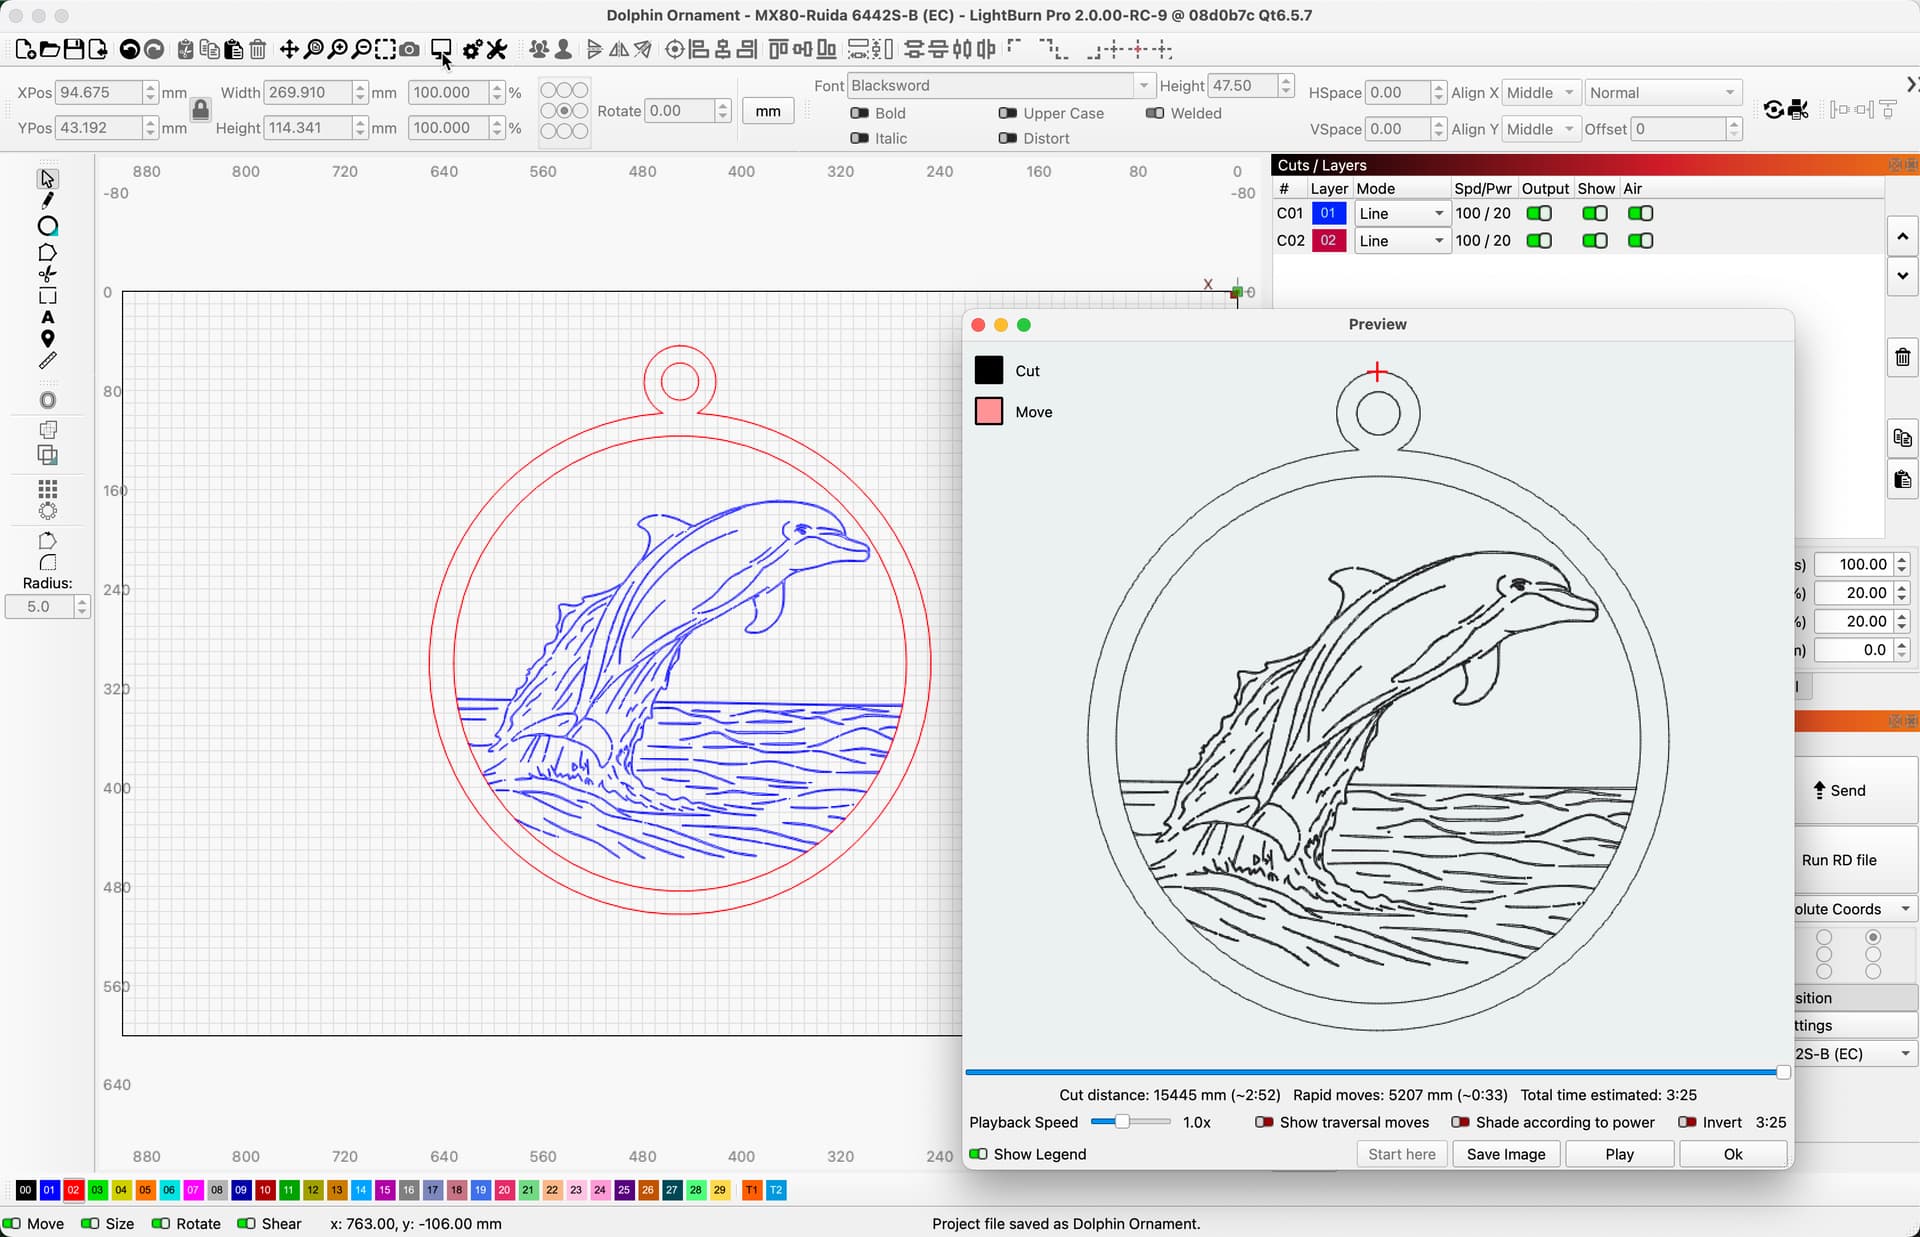Open the Font dropdown showing Blacksword

point(1000,85)
